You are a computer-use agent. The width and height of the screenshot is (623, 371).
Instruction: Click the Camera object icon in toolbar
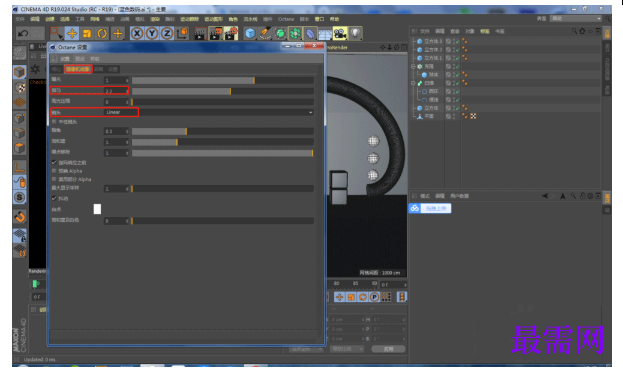pyautogui.click(x=340, y=33)
